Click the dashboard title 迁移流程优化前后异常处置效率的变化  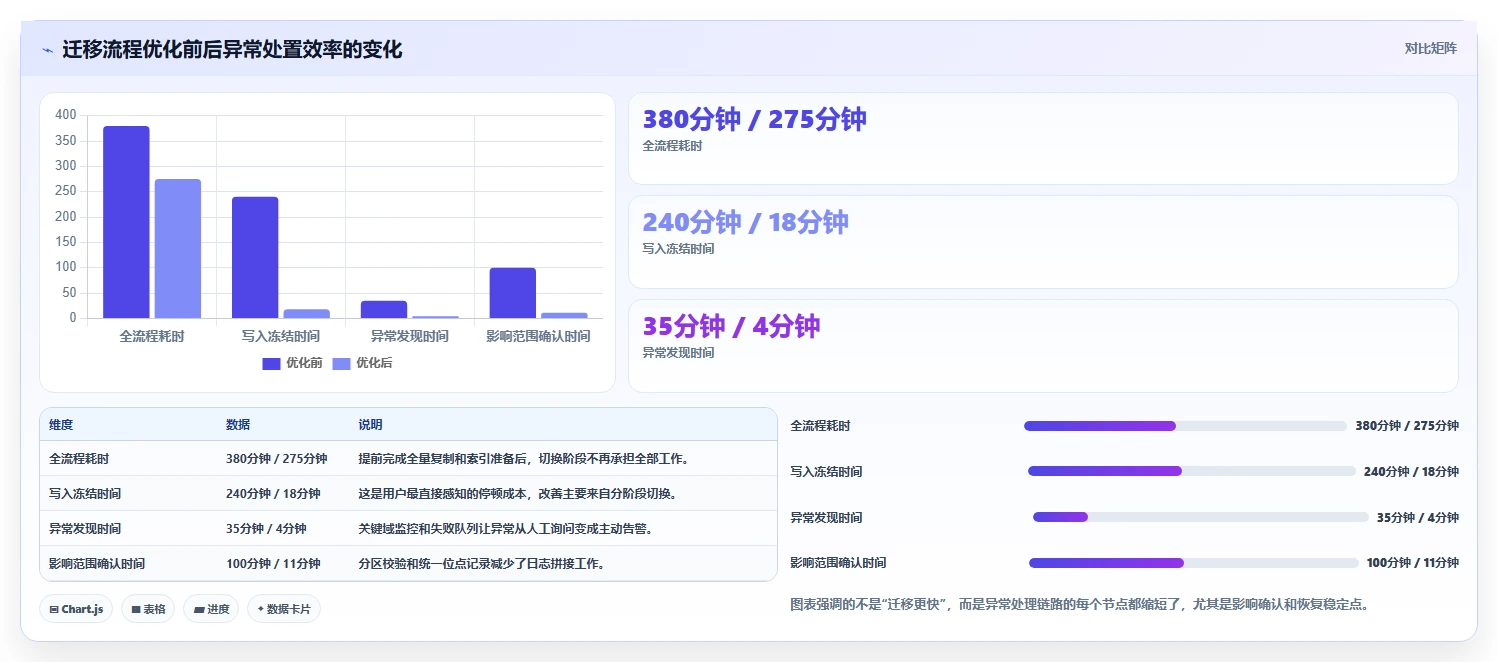(x=232, y=50)
